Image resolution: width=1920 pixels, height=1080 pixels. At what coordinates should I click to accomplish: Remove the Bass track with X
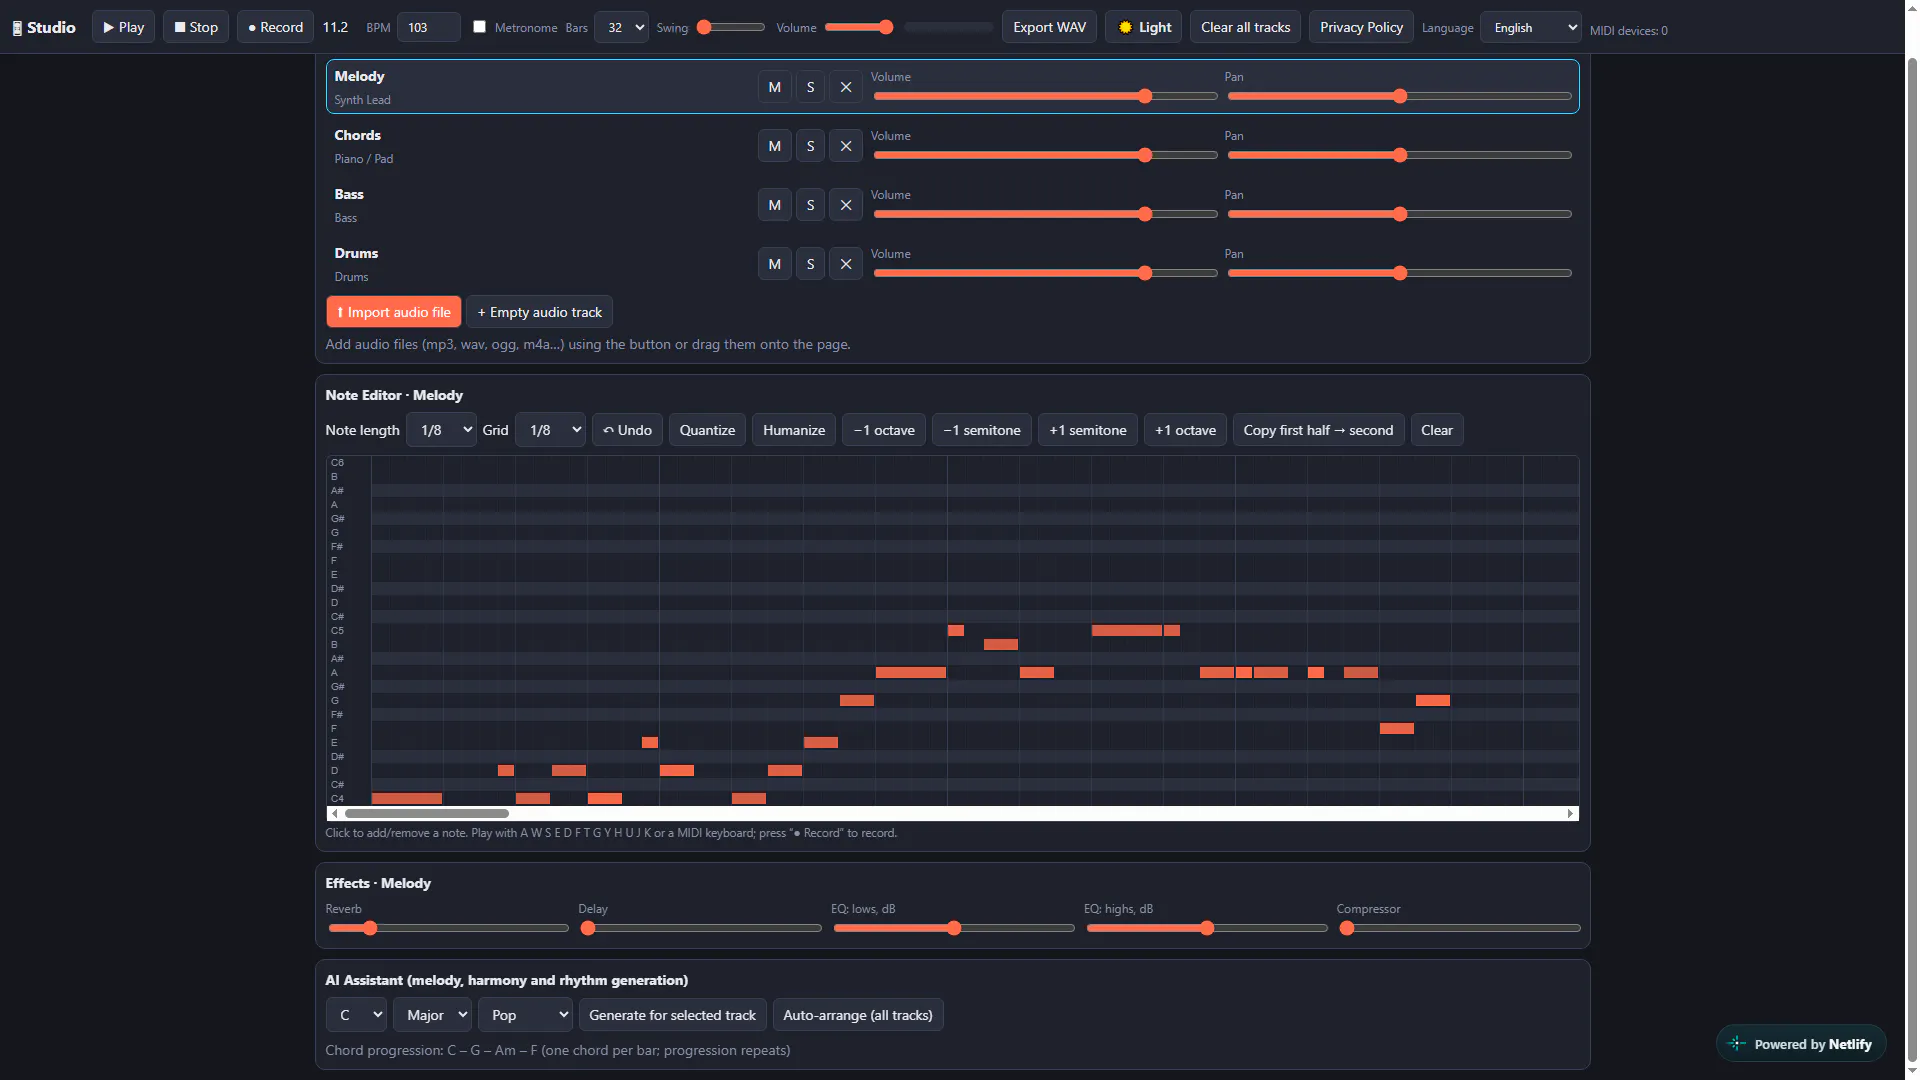click(x=846, y=205)
